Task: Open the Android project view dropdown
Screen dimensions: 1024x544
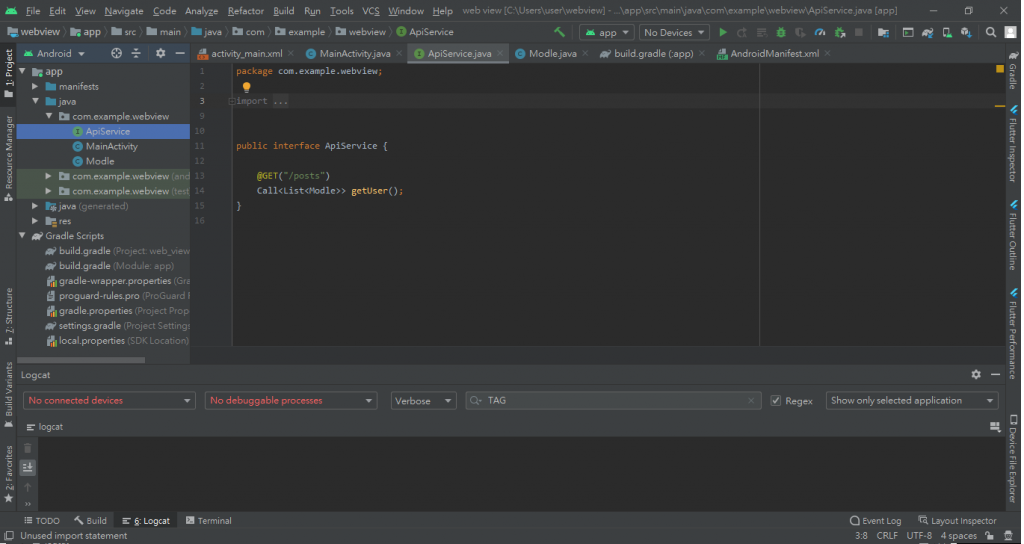Action: pyautogui.click(x=54, y=54)
